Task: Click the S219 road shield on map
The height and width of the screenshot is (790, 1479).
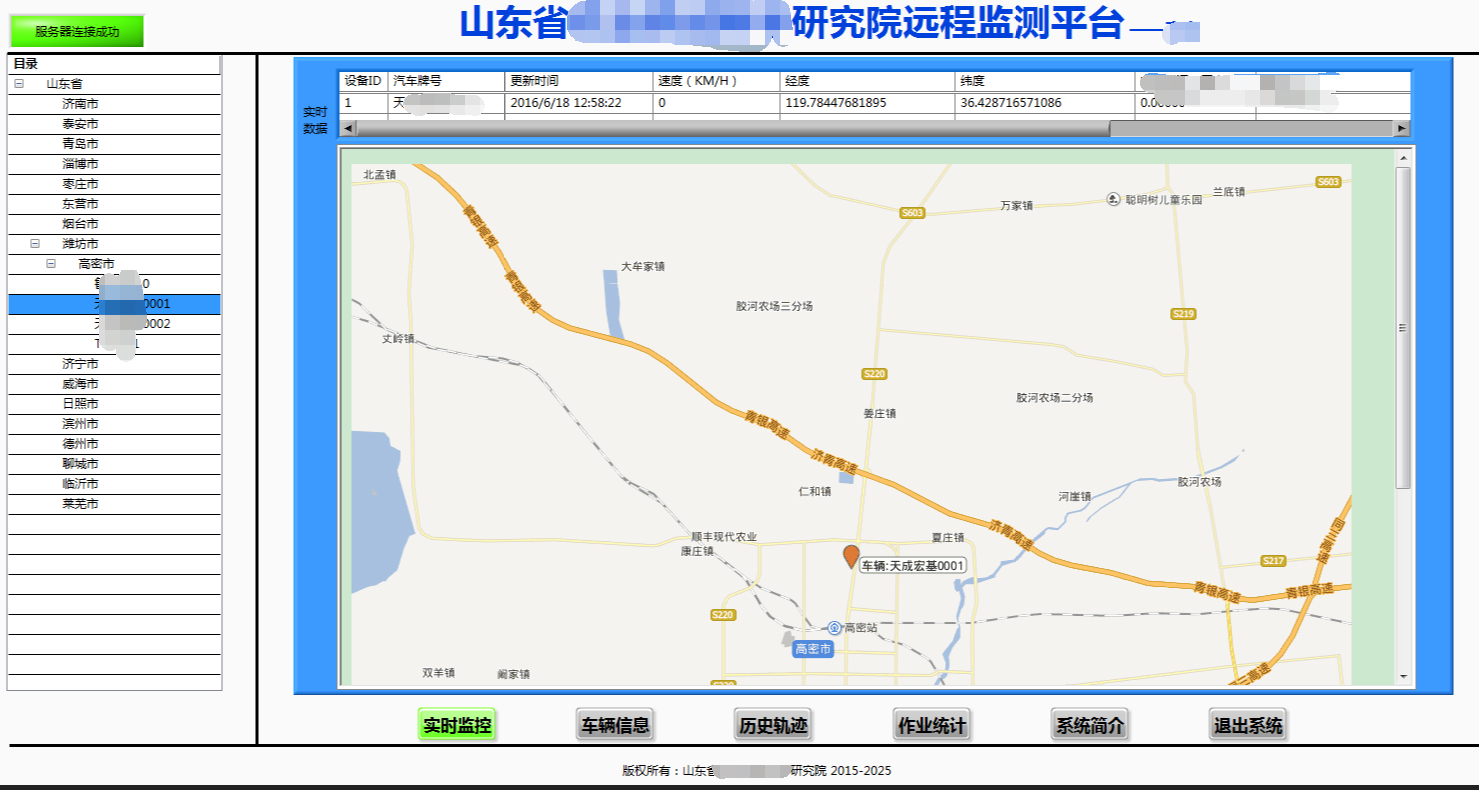Action: 1183,314
